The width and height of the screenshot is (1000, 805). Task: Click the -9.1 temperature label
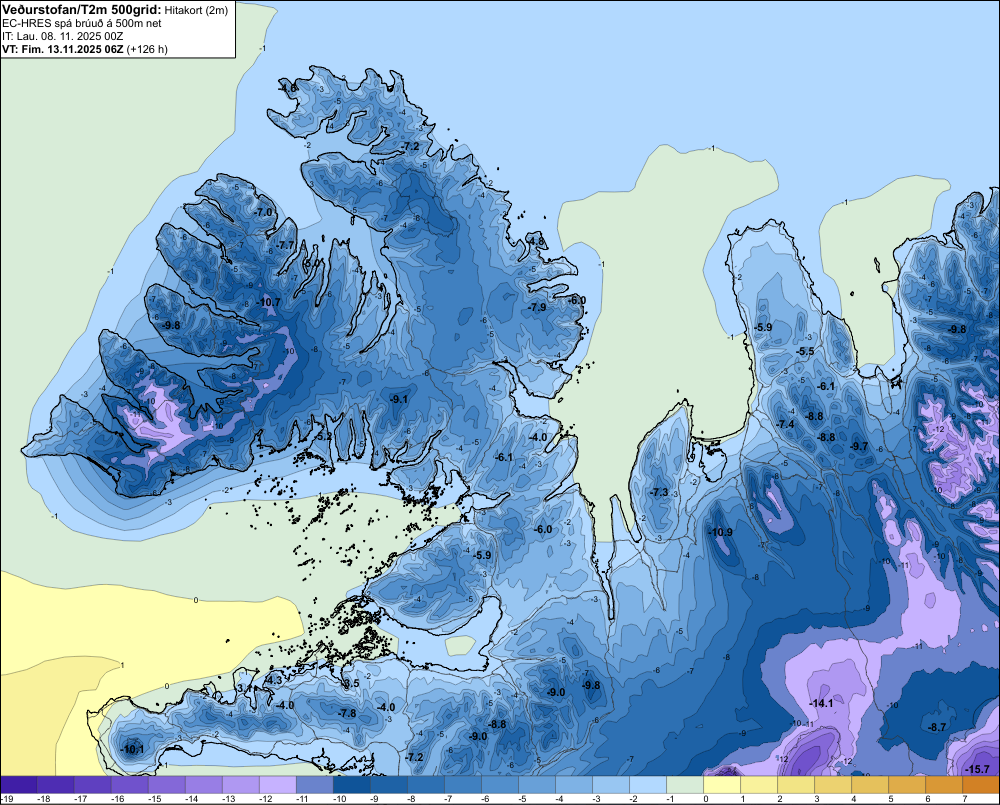pos(399,399)
